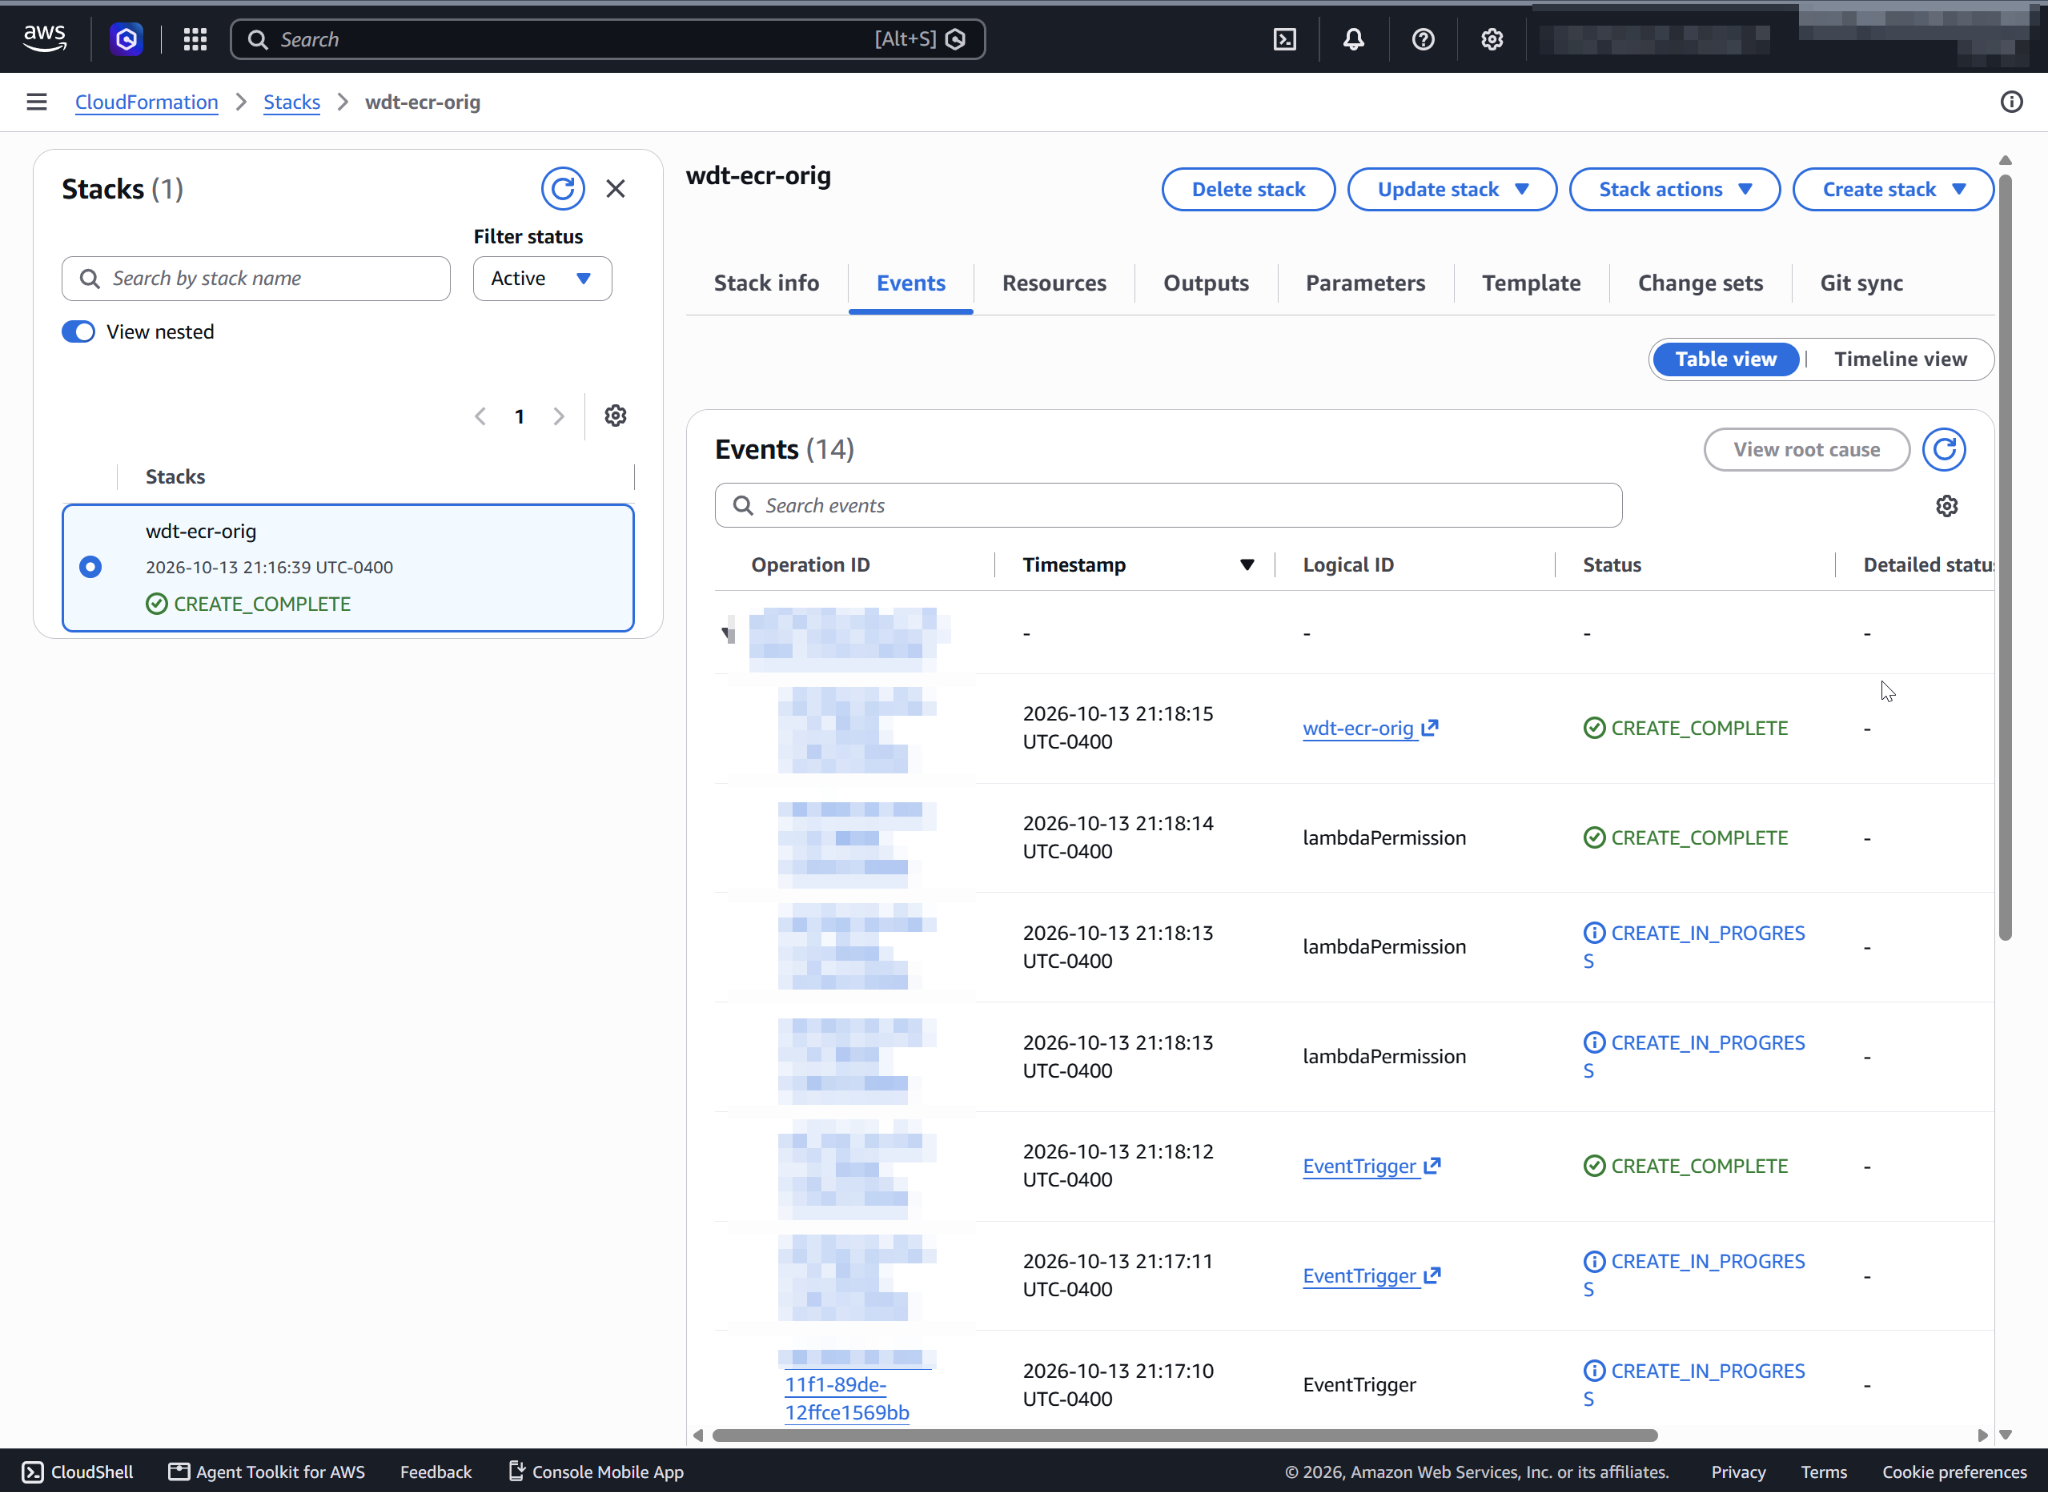Open the info panel icon
The height and width of the screenshot is (1492, 2048).
coord(2012,102)
